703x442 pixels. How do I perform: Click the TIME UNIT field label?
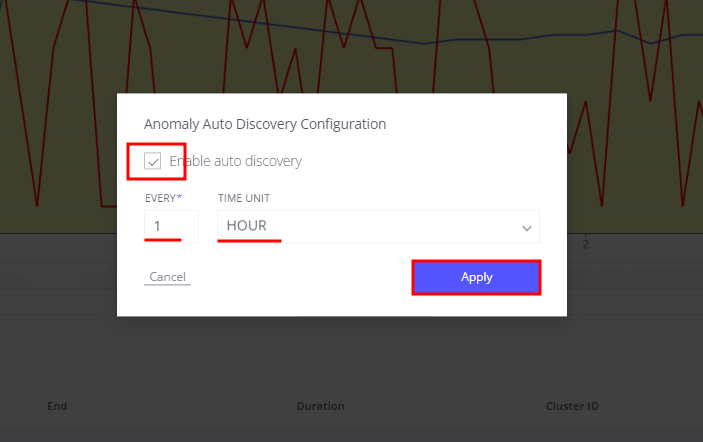(244, 198)
